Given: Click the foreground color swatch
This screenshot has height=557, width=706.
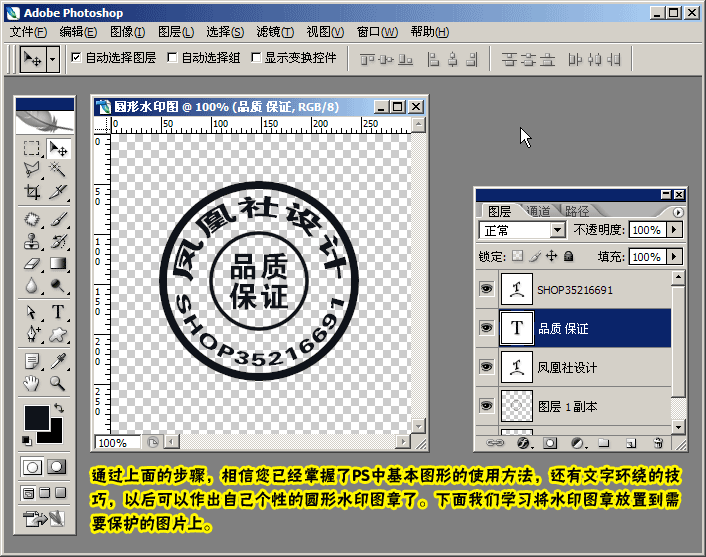Looking at the screenshot, I should click(36, 417).
